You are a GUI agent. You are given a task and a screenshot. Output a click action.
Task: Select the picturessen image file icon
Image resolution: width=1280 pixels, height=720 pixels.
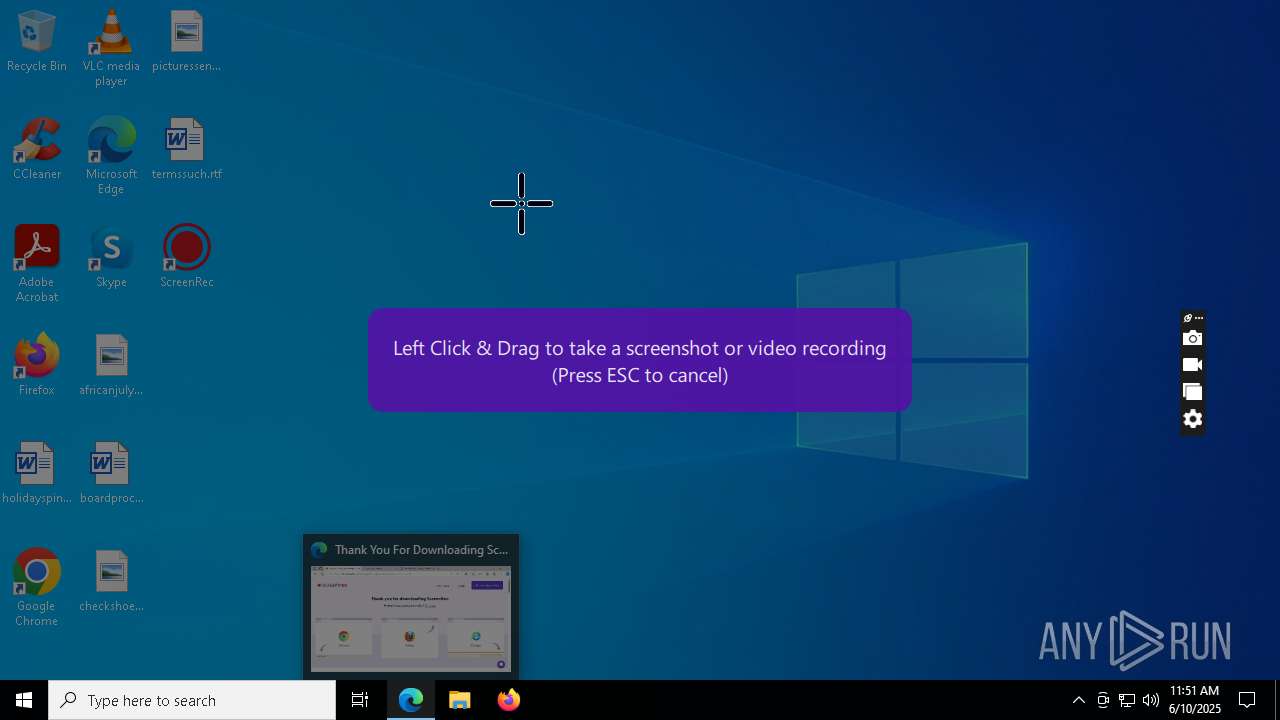186,42
